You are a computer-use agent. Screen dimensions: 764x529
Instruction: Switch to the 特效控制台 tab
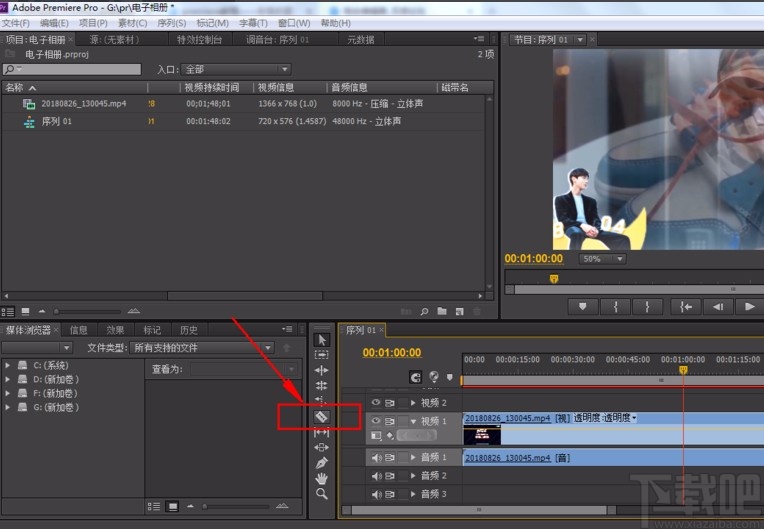coord(200,39)
